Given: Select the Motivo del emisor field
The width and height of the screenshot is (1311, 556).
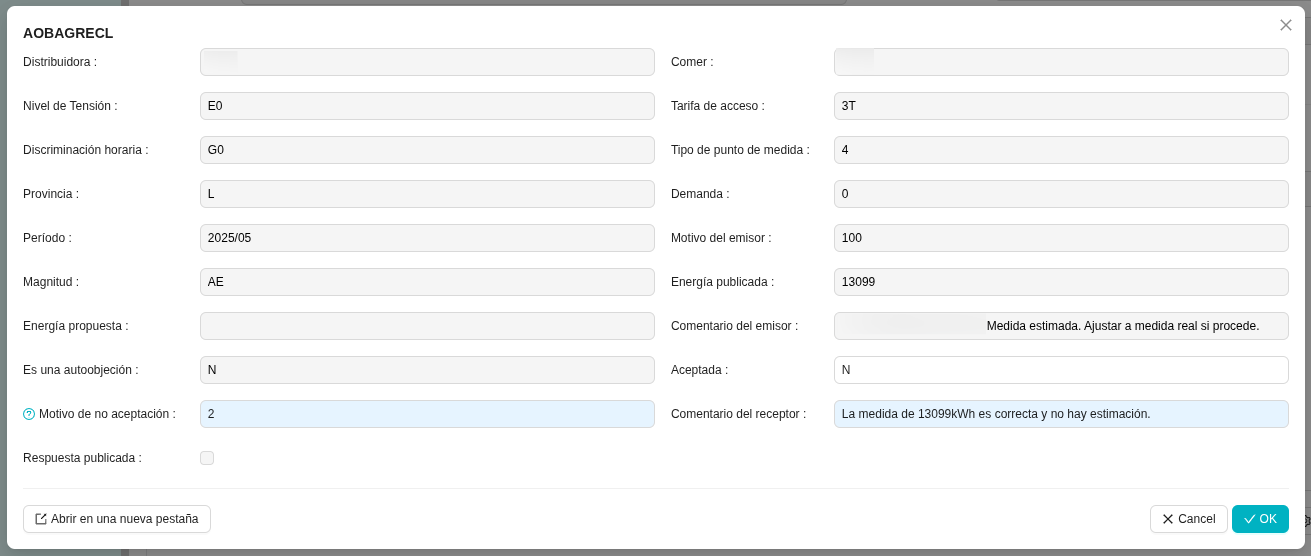Looking at the screenshot, I should (x=1060, y=238).
